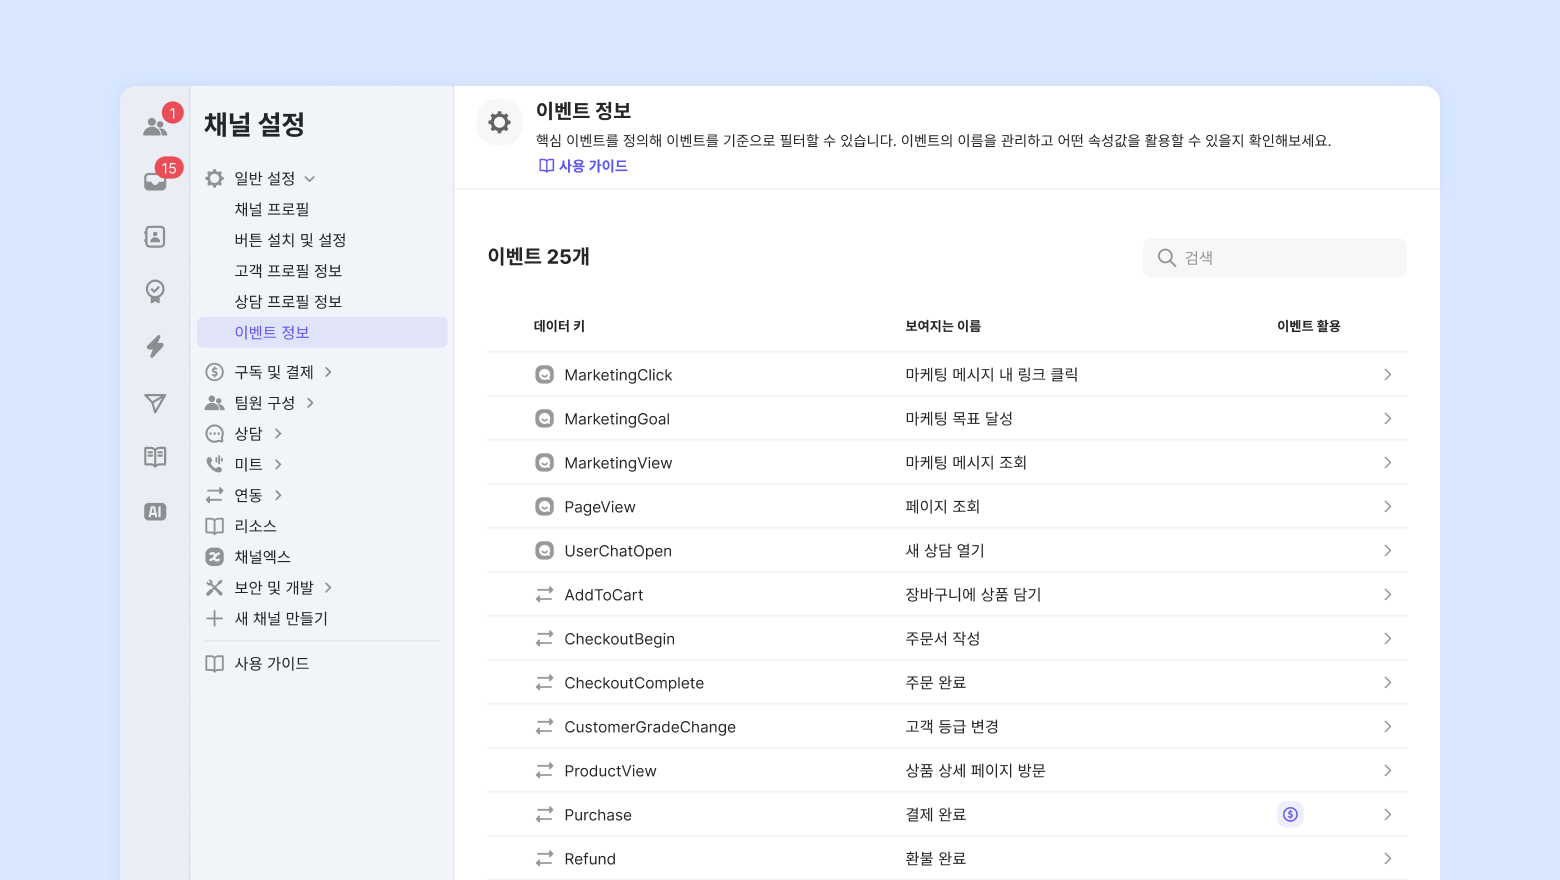
Task: Expand the 팀원 구성 section
Action: 310,403
